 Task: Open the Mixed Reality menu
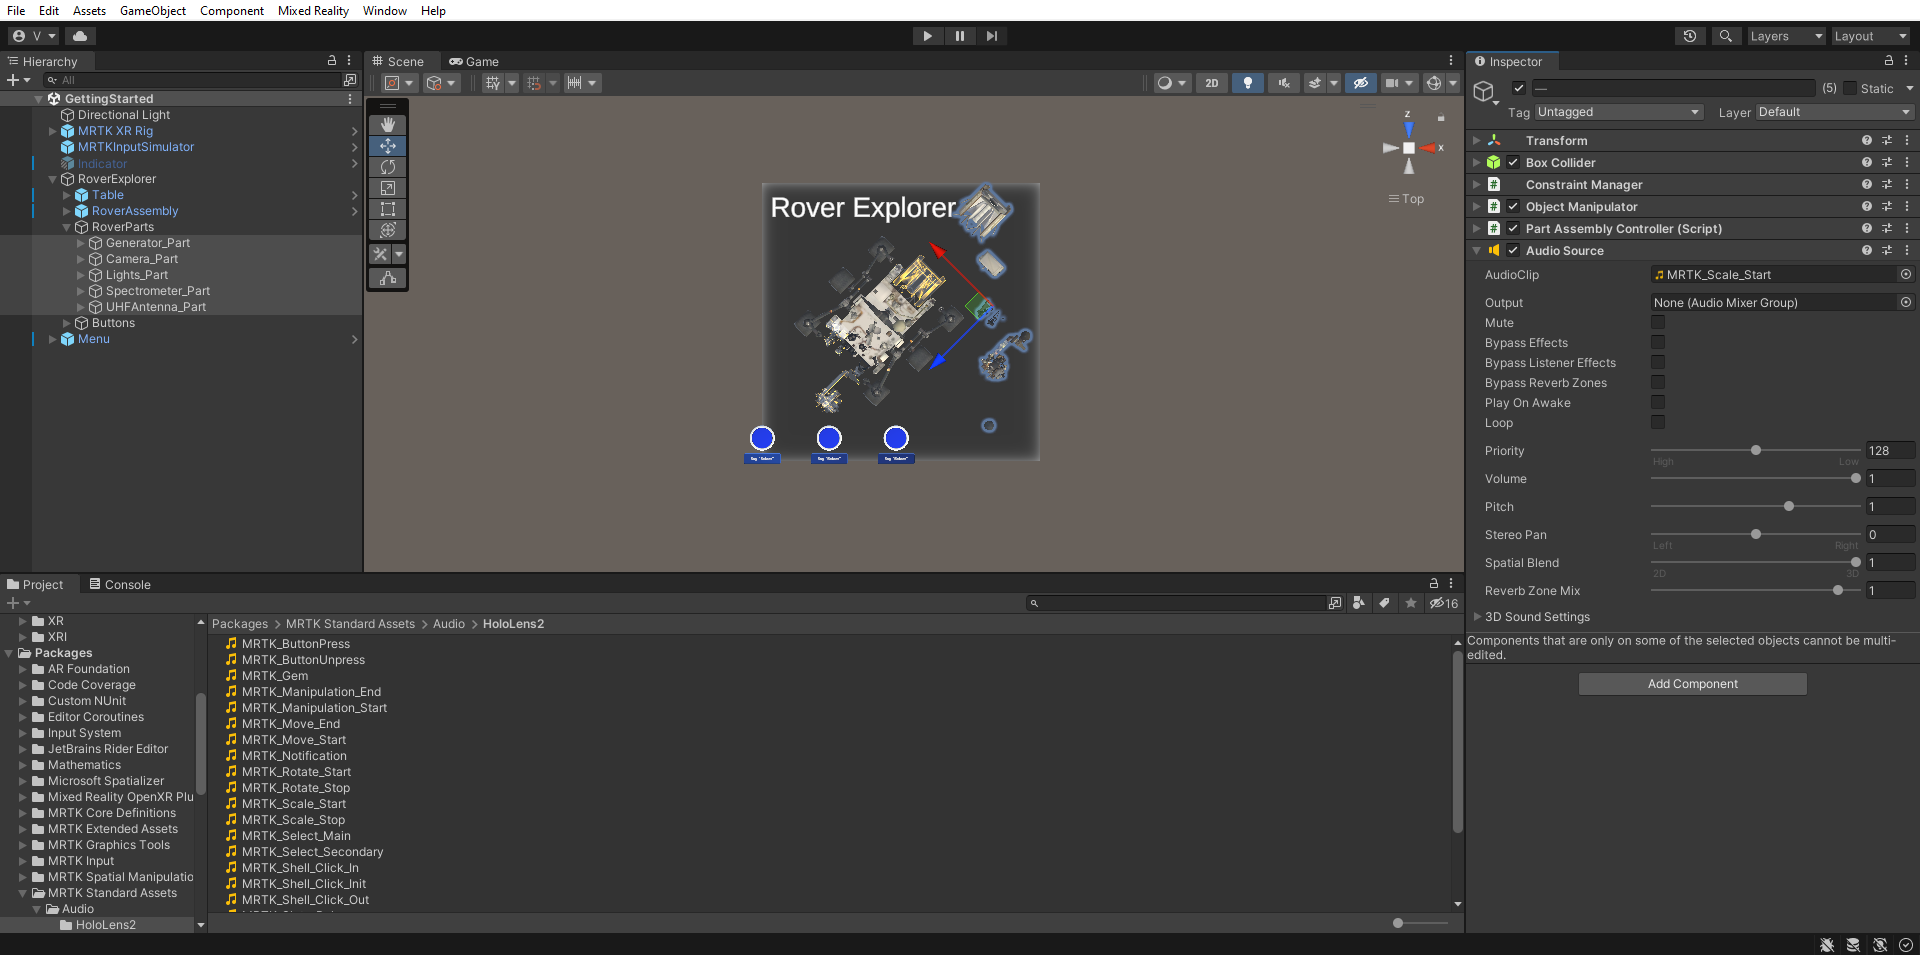[313, 10]
